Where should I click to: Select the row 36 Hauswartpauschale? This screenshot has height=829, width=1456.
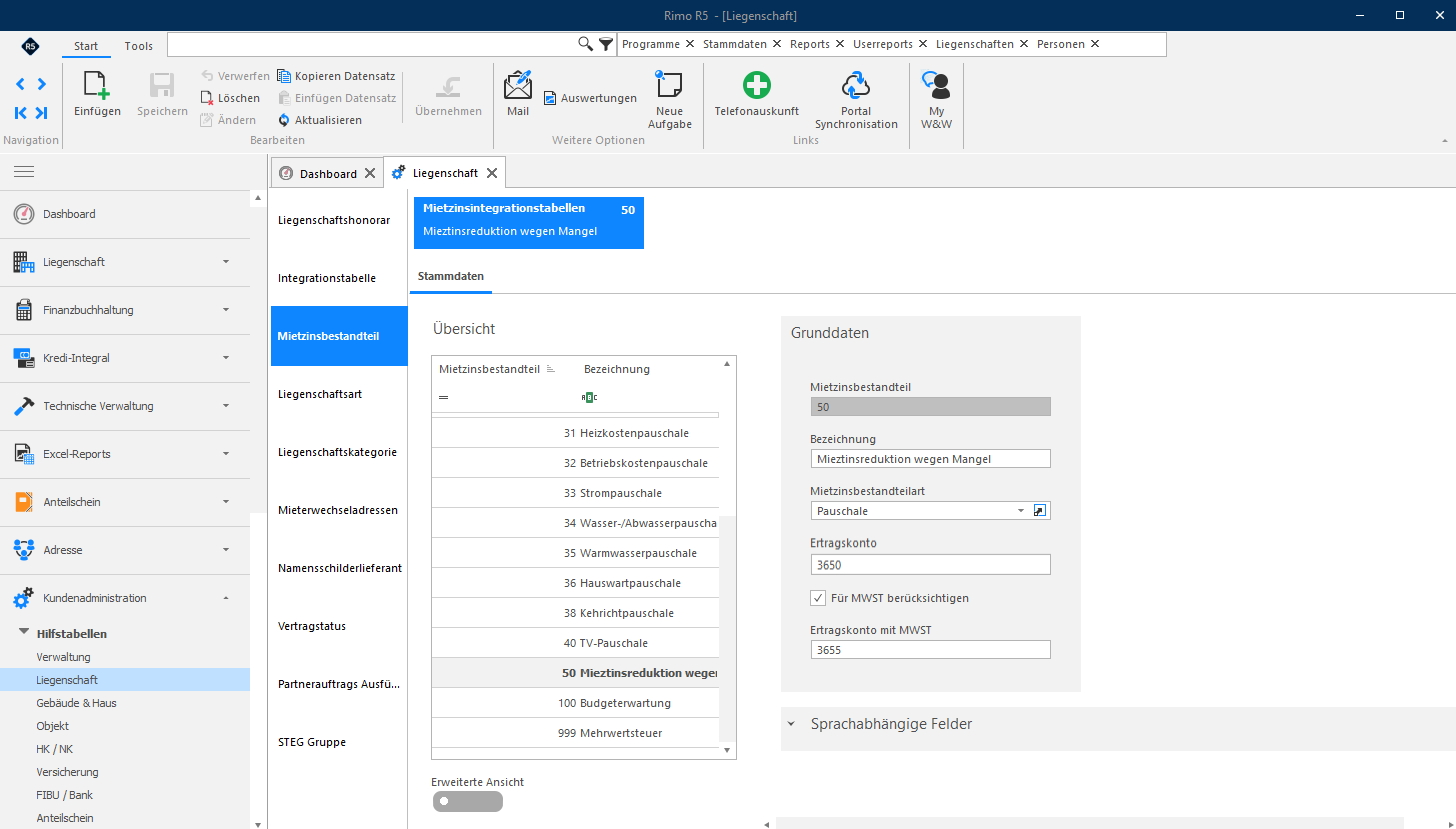click(x=575, y=583)
